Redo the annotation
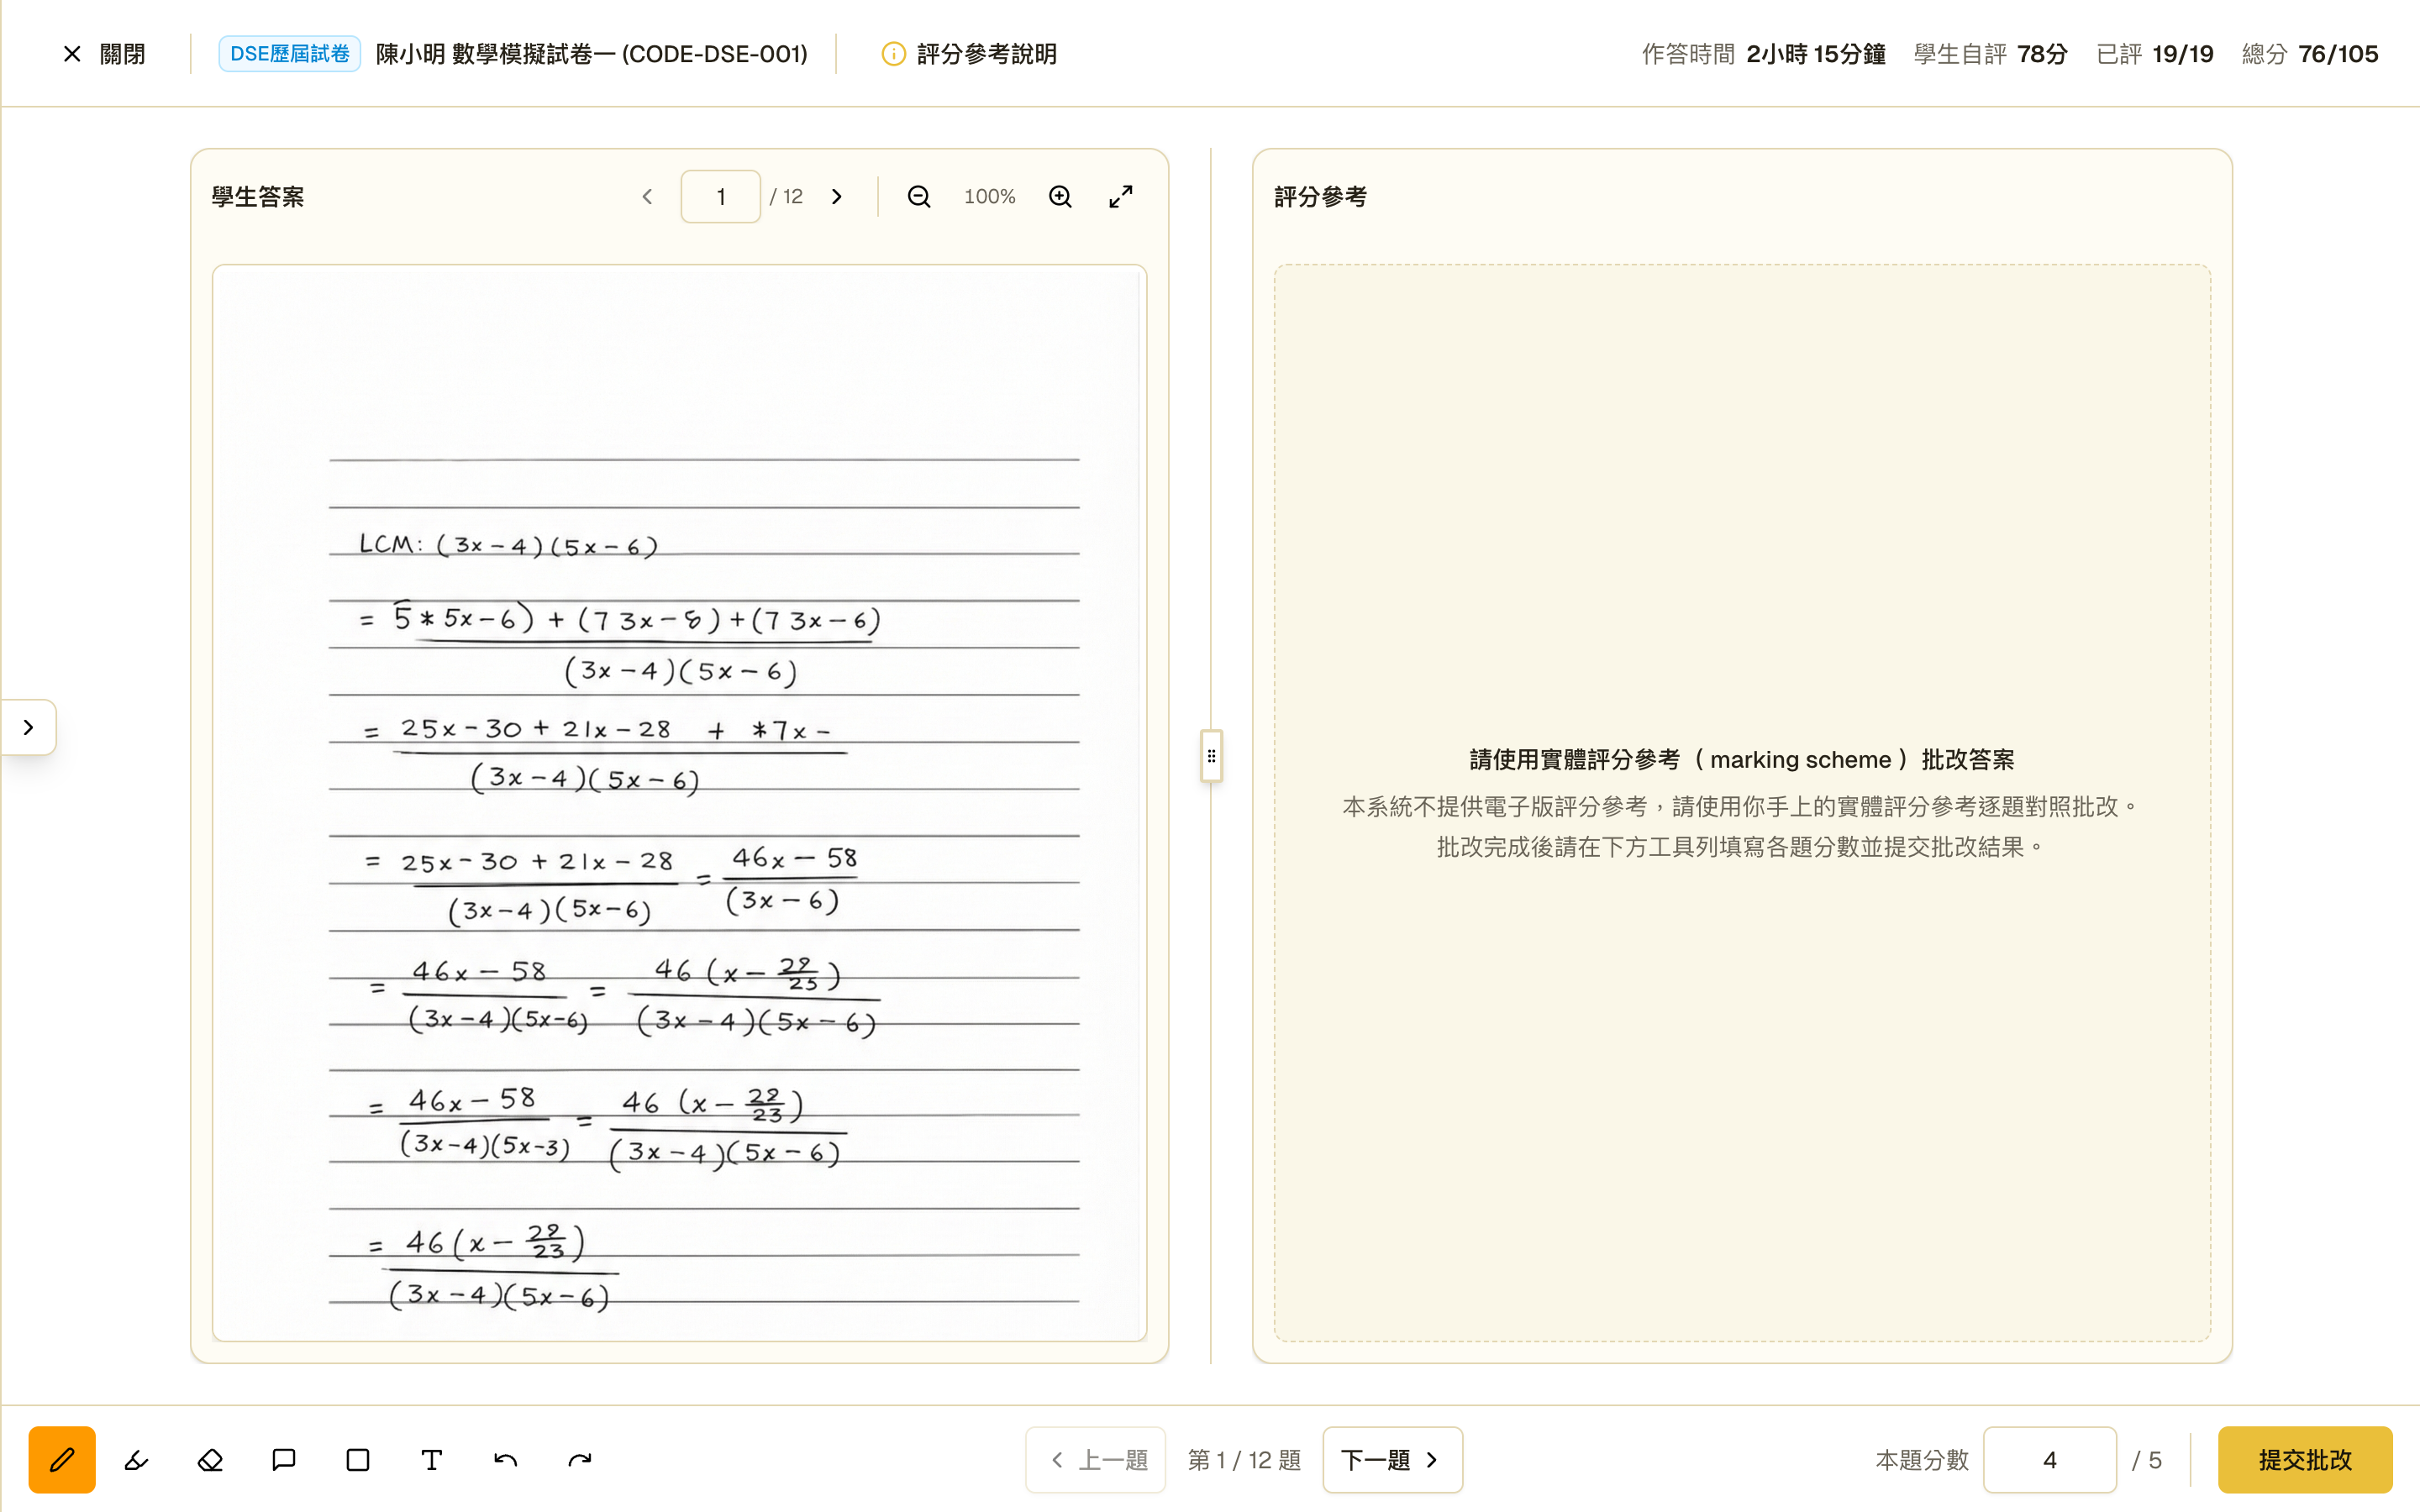2420x1512 pixels. 580,1459
